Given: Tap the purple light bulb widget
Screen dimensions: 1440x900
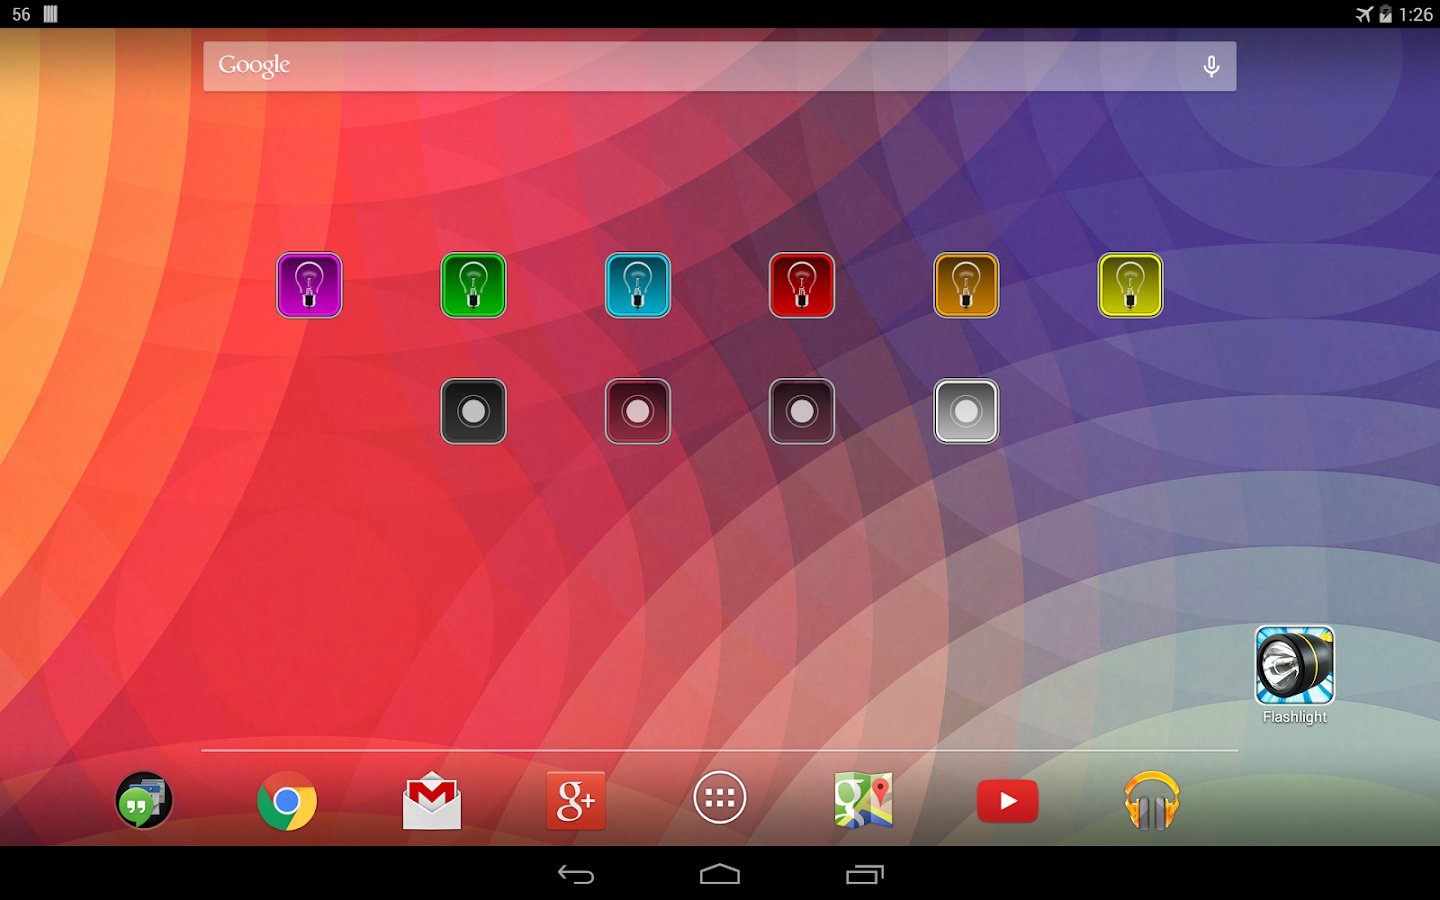Looking at the screenshot, I should (x=309, y=285).
